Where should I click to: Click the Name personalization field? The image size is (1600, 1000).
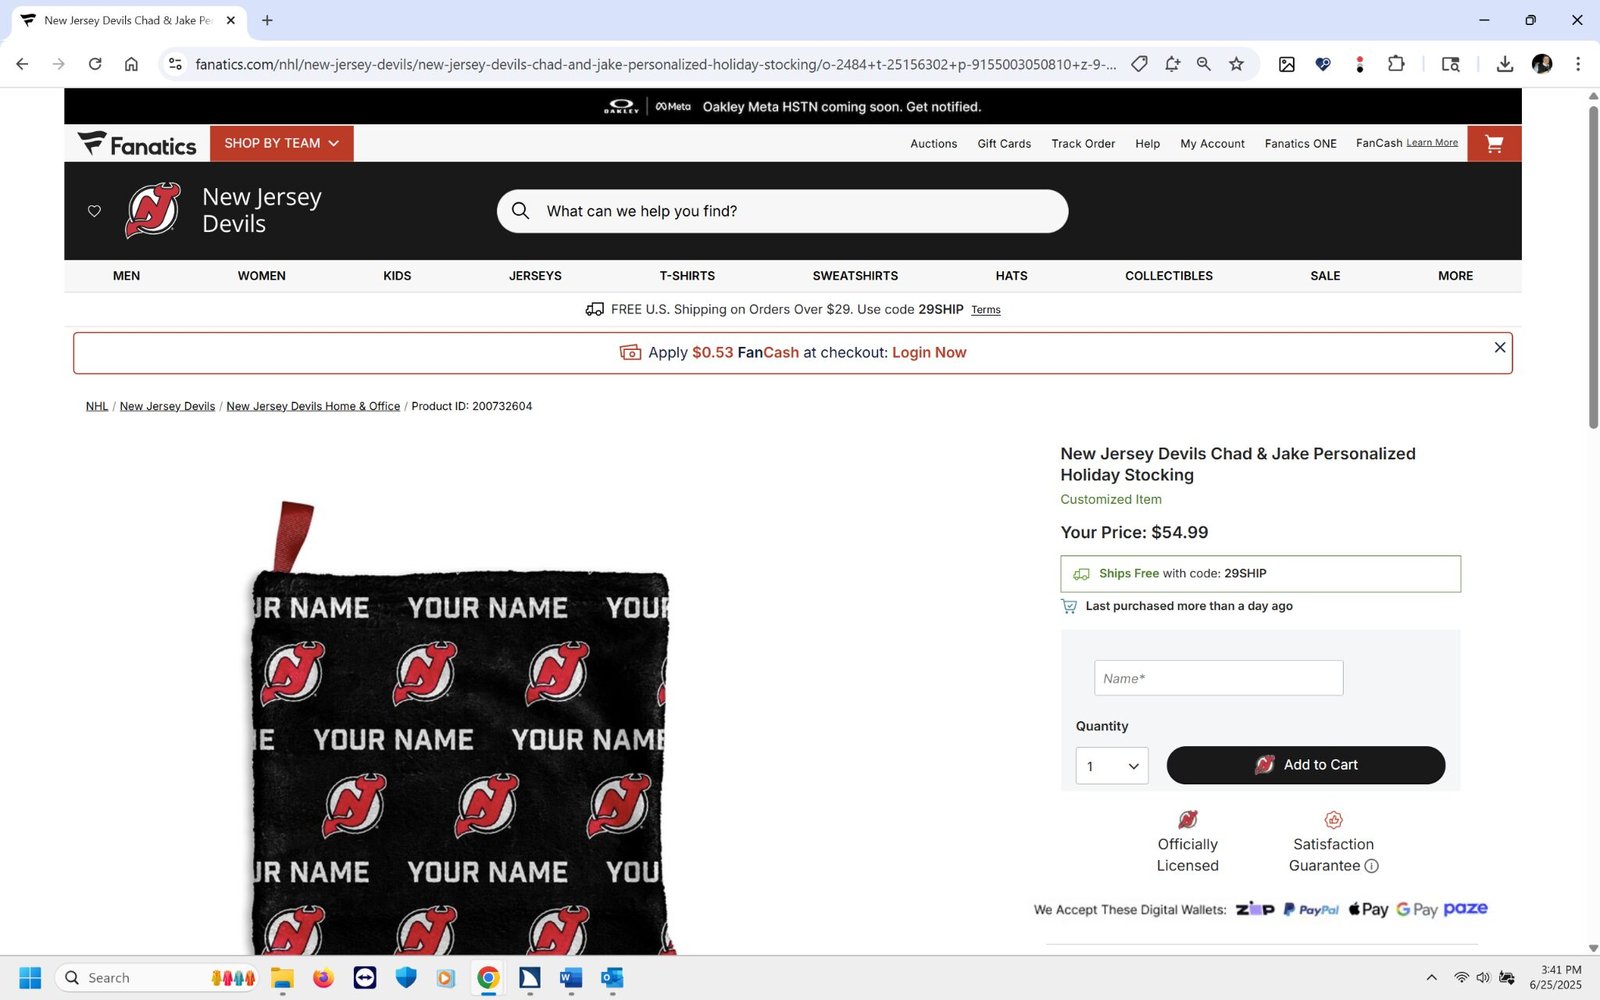tap(1218, 678)
